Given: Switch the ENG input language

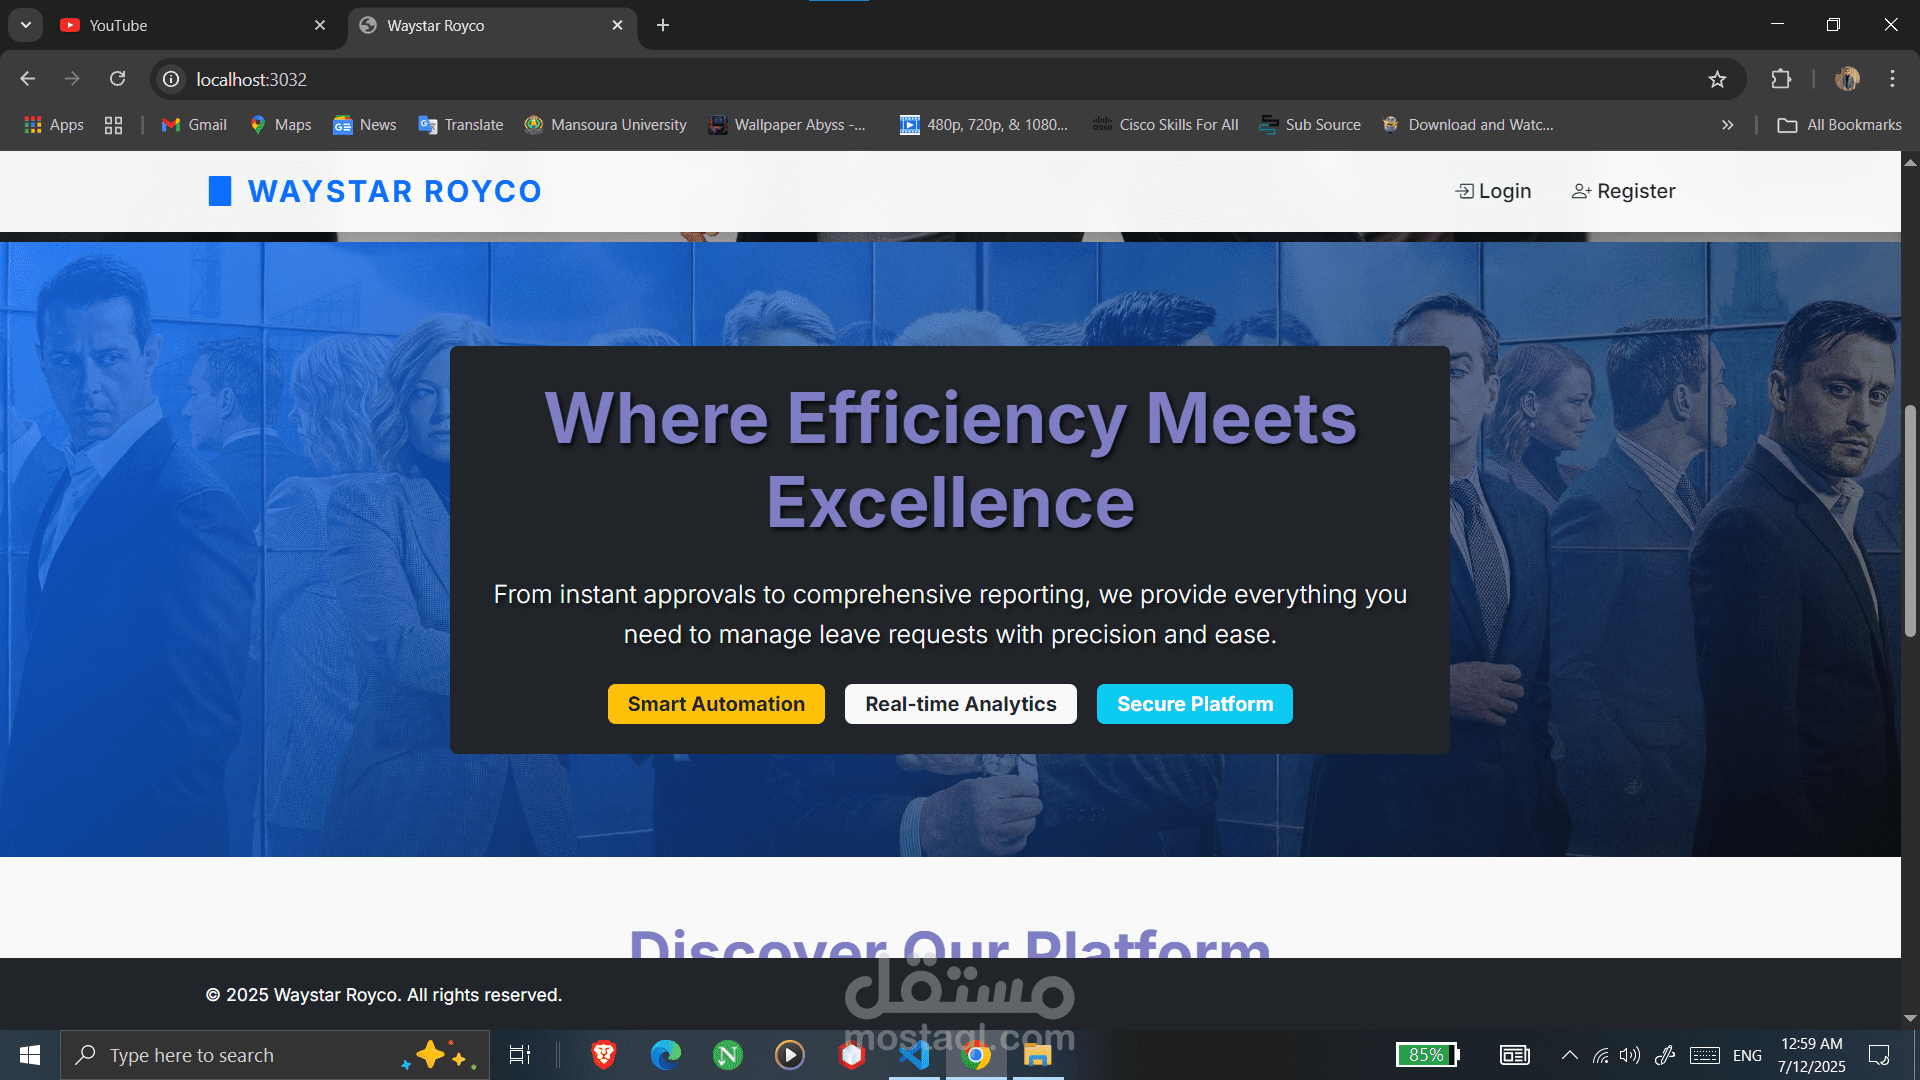Looking at the screenshot, I should coord(1747,1056).
